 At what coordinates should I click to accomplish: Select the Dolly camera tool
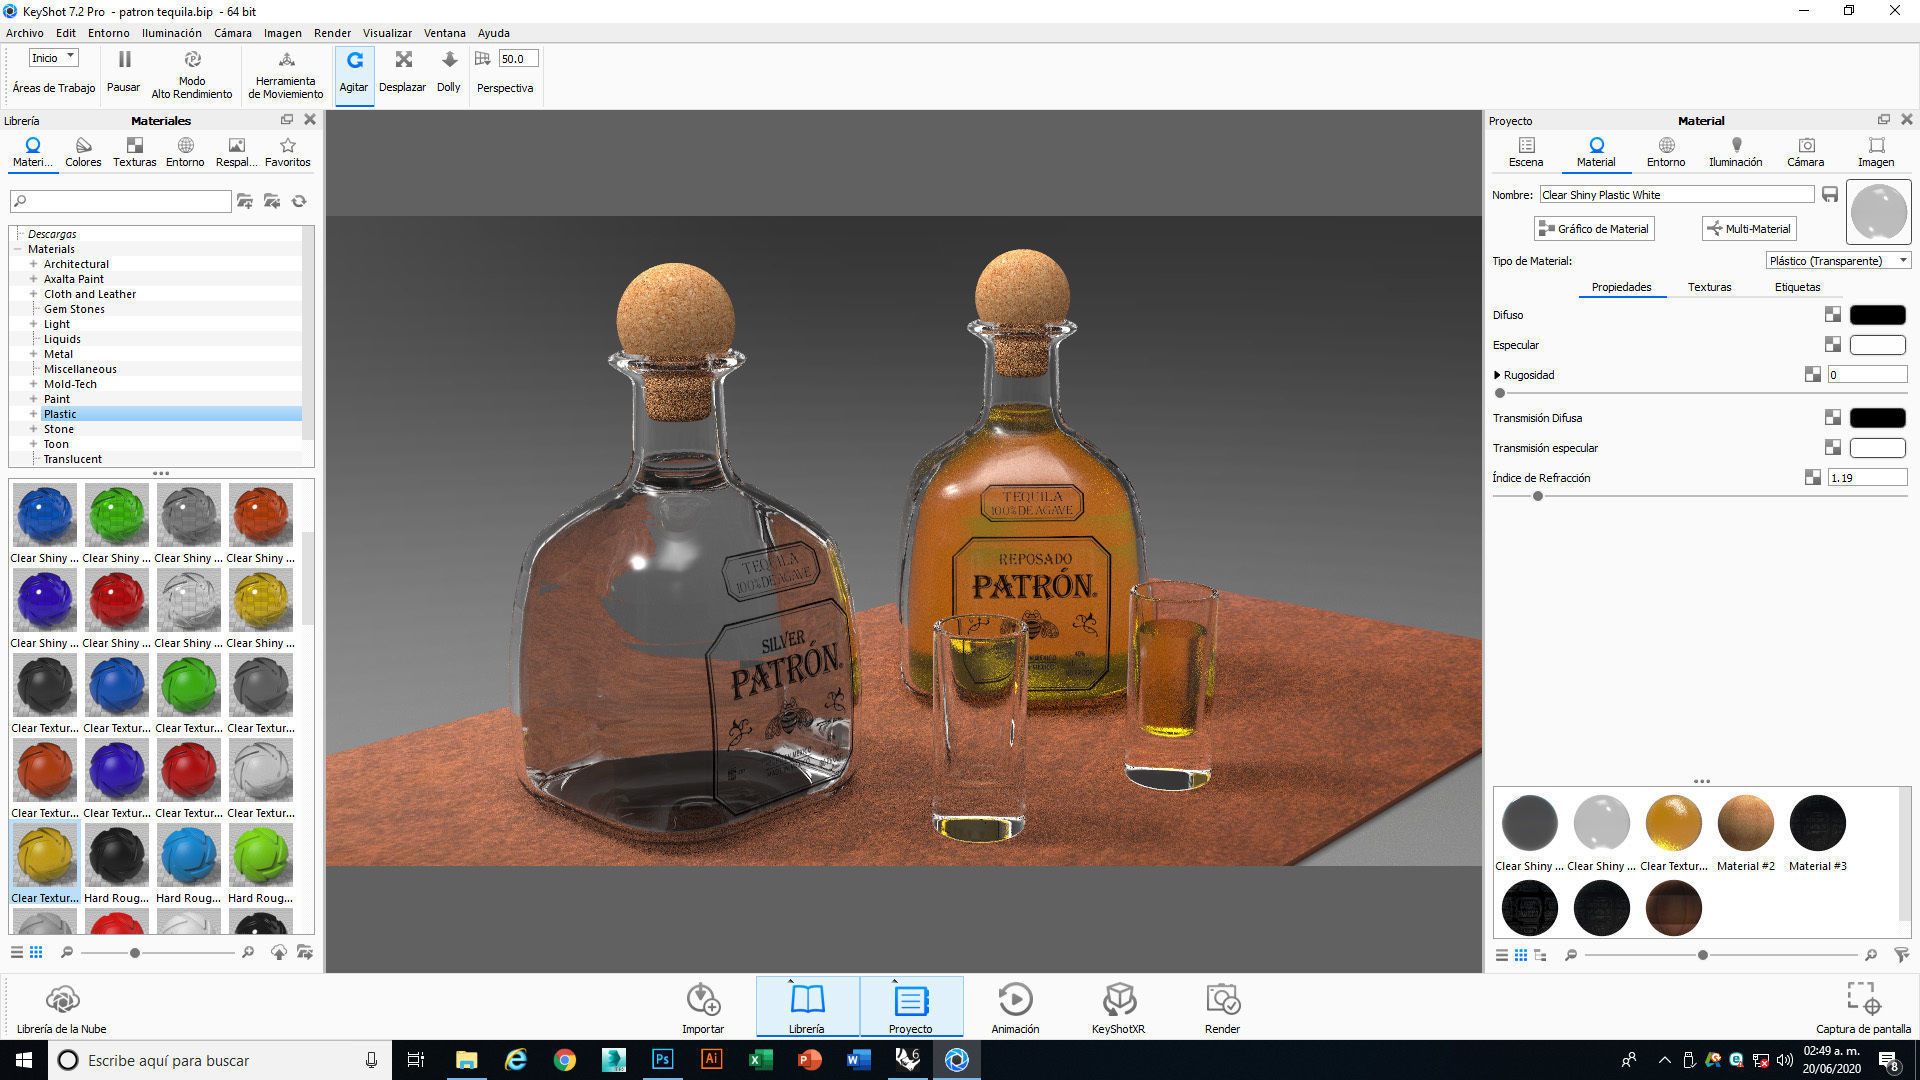pos(449,73)
